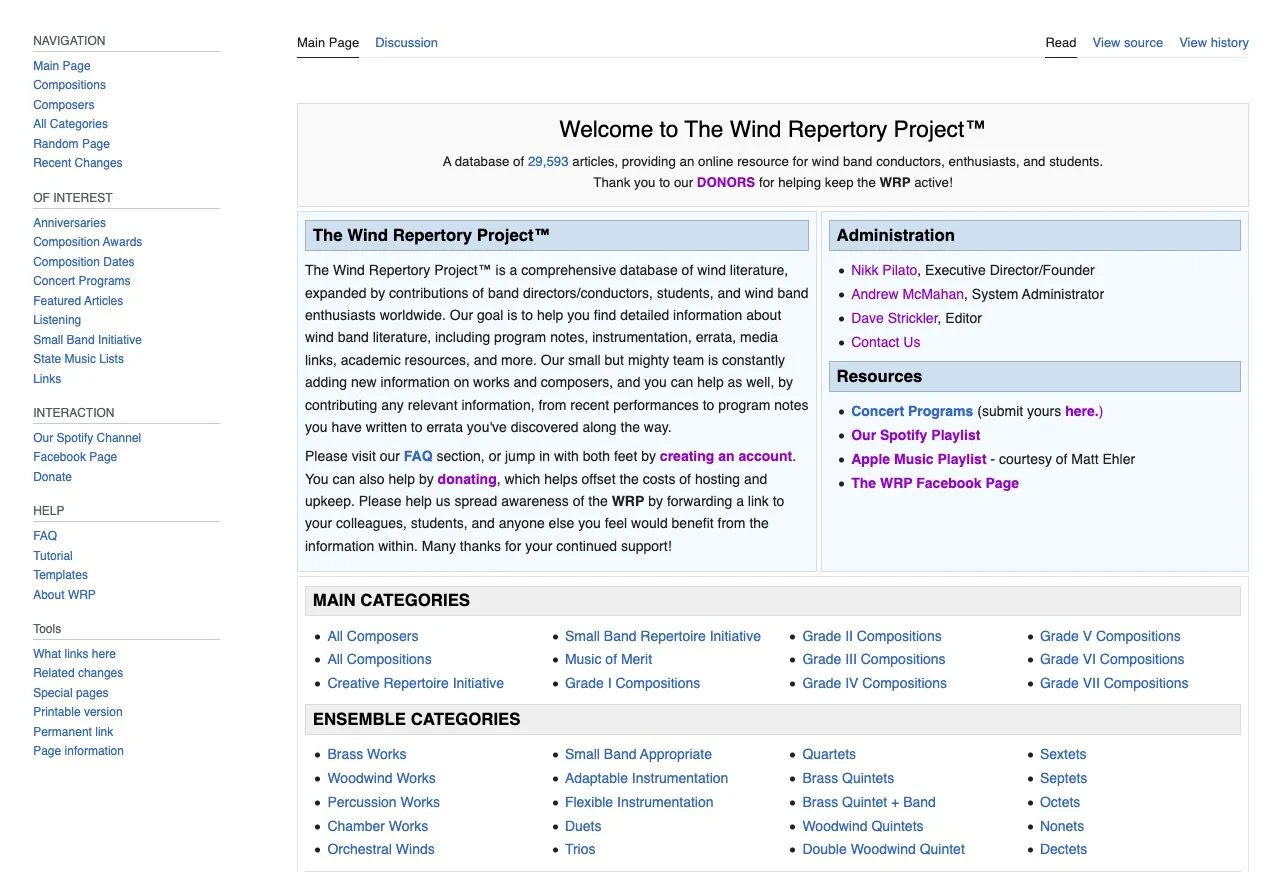Click Contact Us under Administration
The height and width of the screenshot is (872, 1284).
click(x=885, y=342)
